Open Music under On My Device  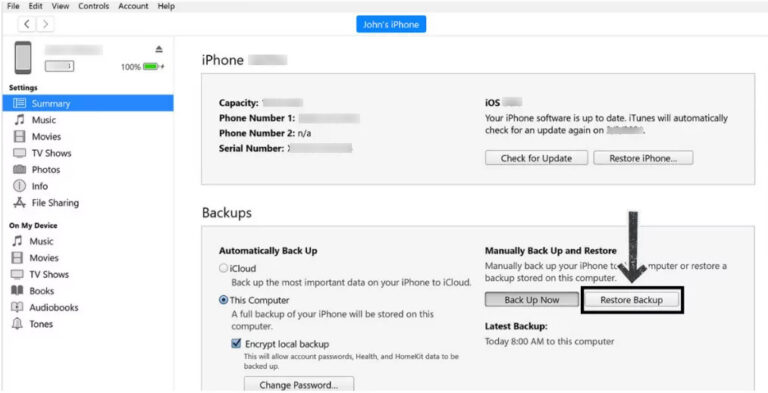pyautogui.click(x=41, y=242)
